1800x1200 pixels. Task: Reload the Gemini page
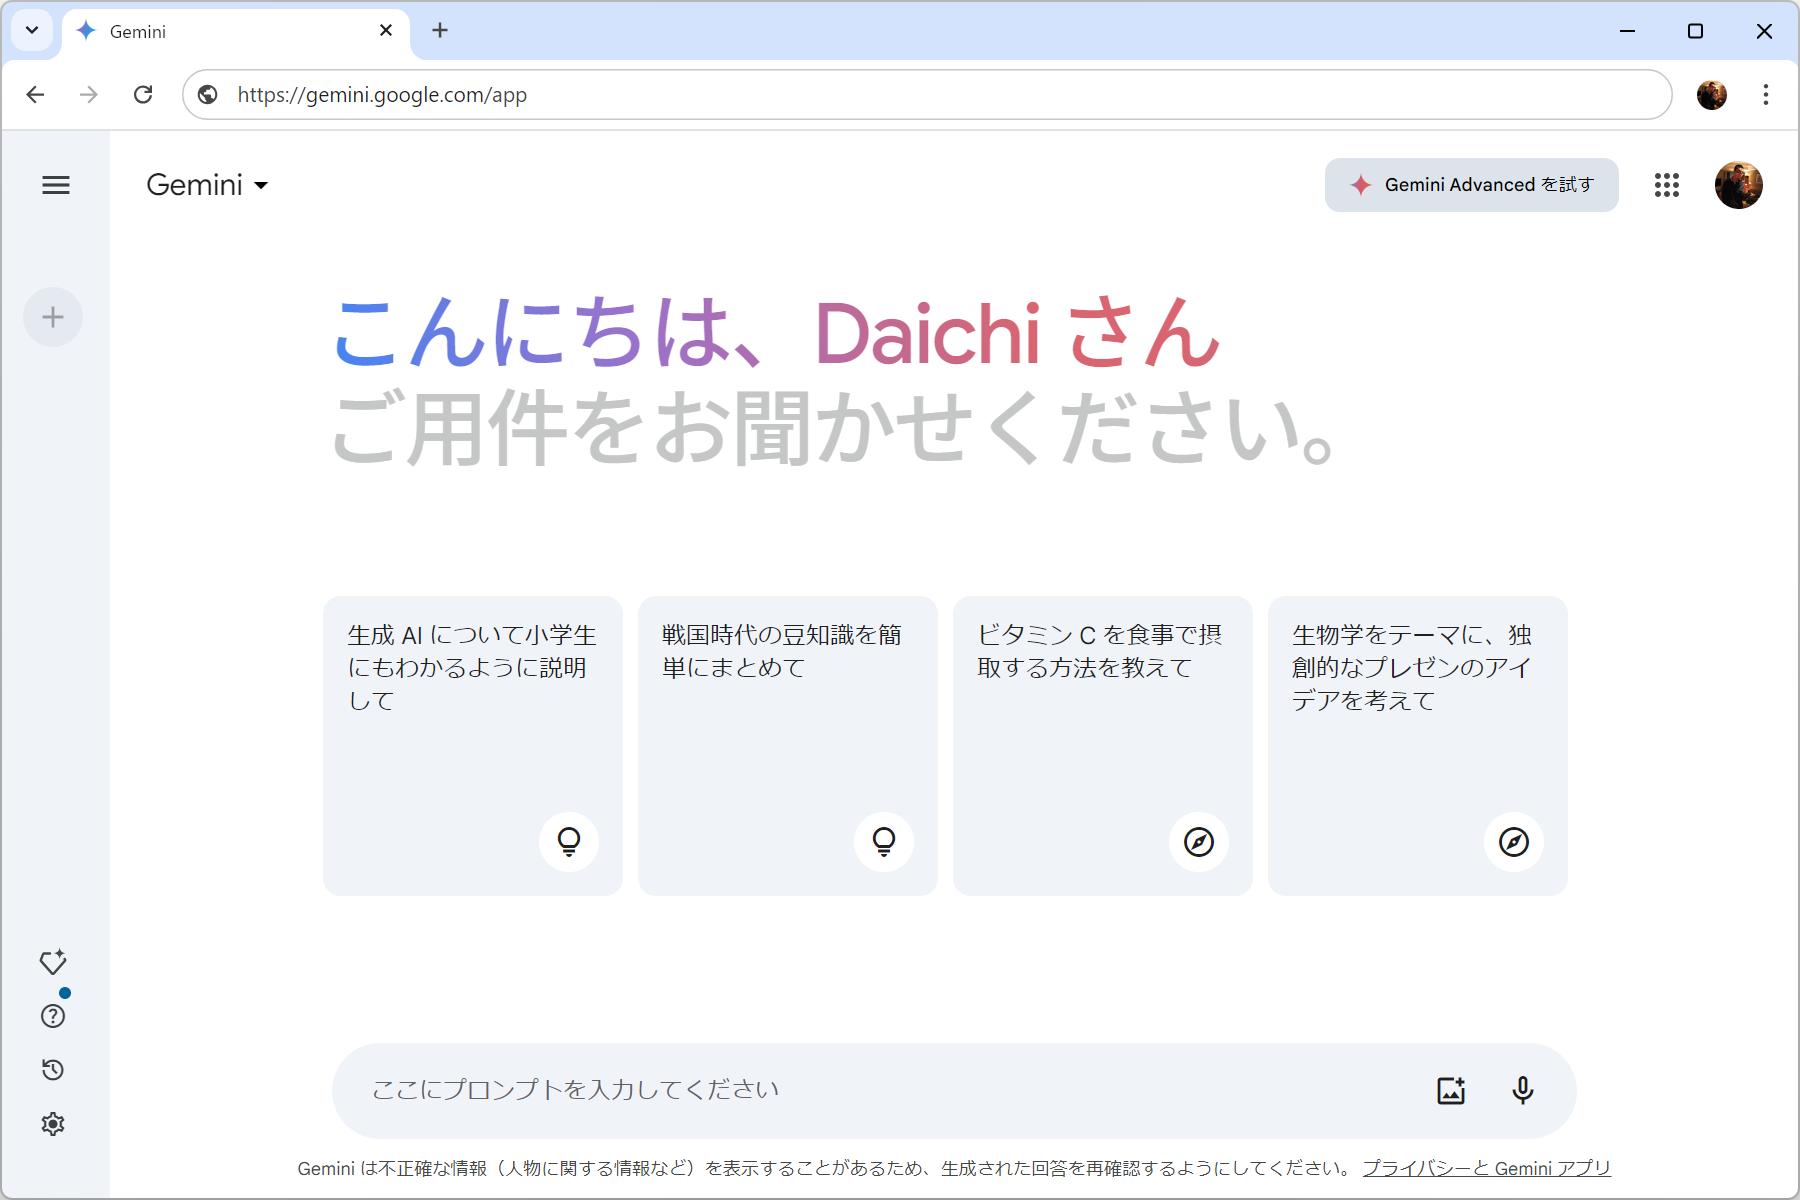tap(143, 95)
